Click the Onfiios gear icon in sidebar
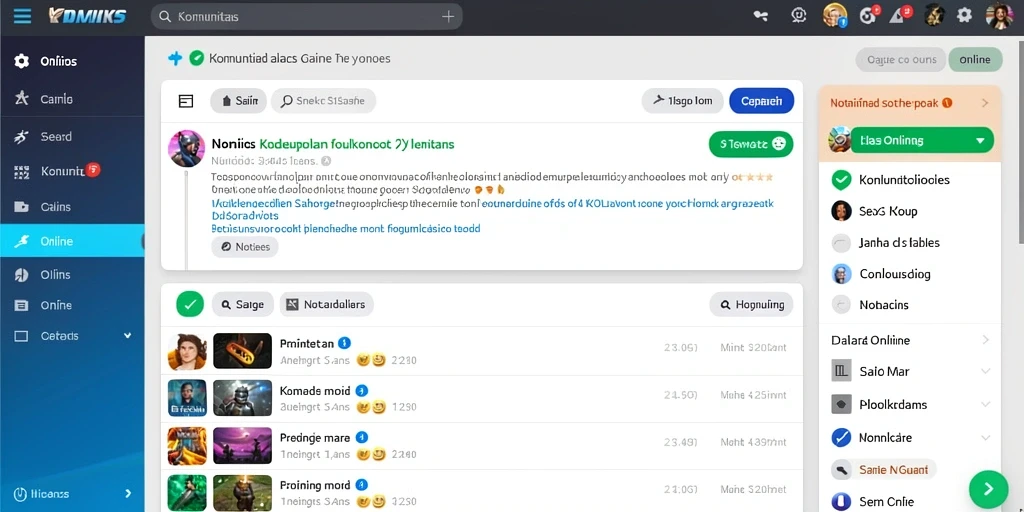Image resolution: width=1024 pixels, height=512 pixels. tap(22, 61)
